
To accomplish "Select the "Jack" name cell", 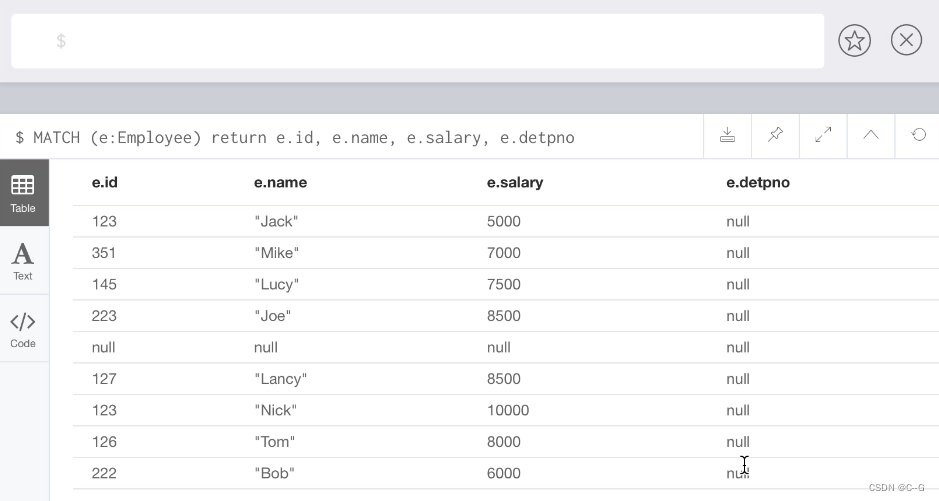I will [276, 221].
